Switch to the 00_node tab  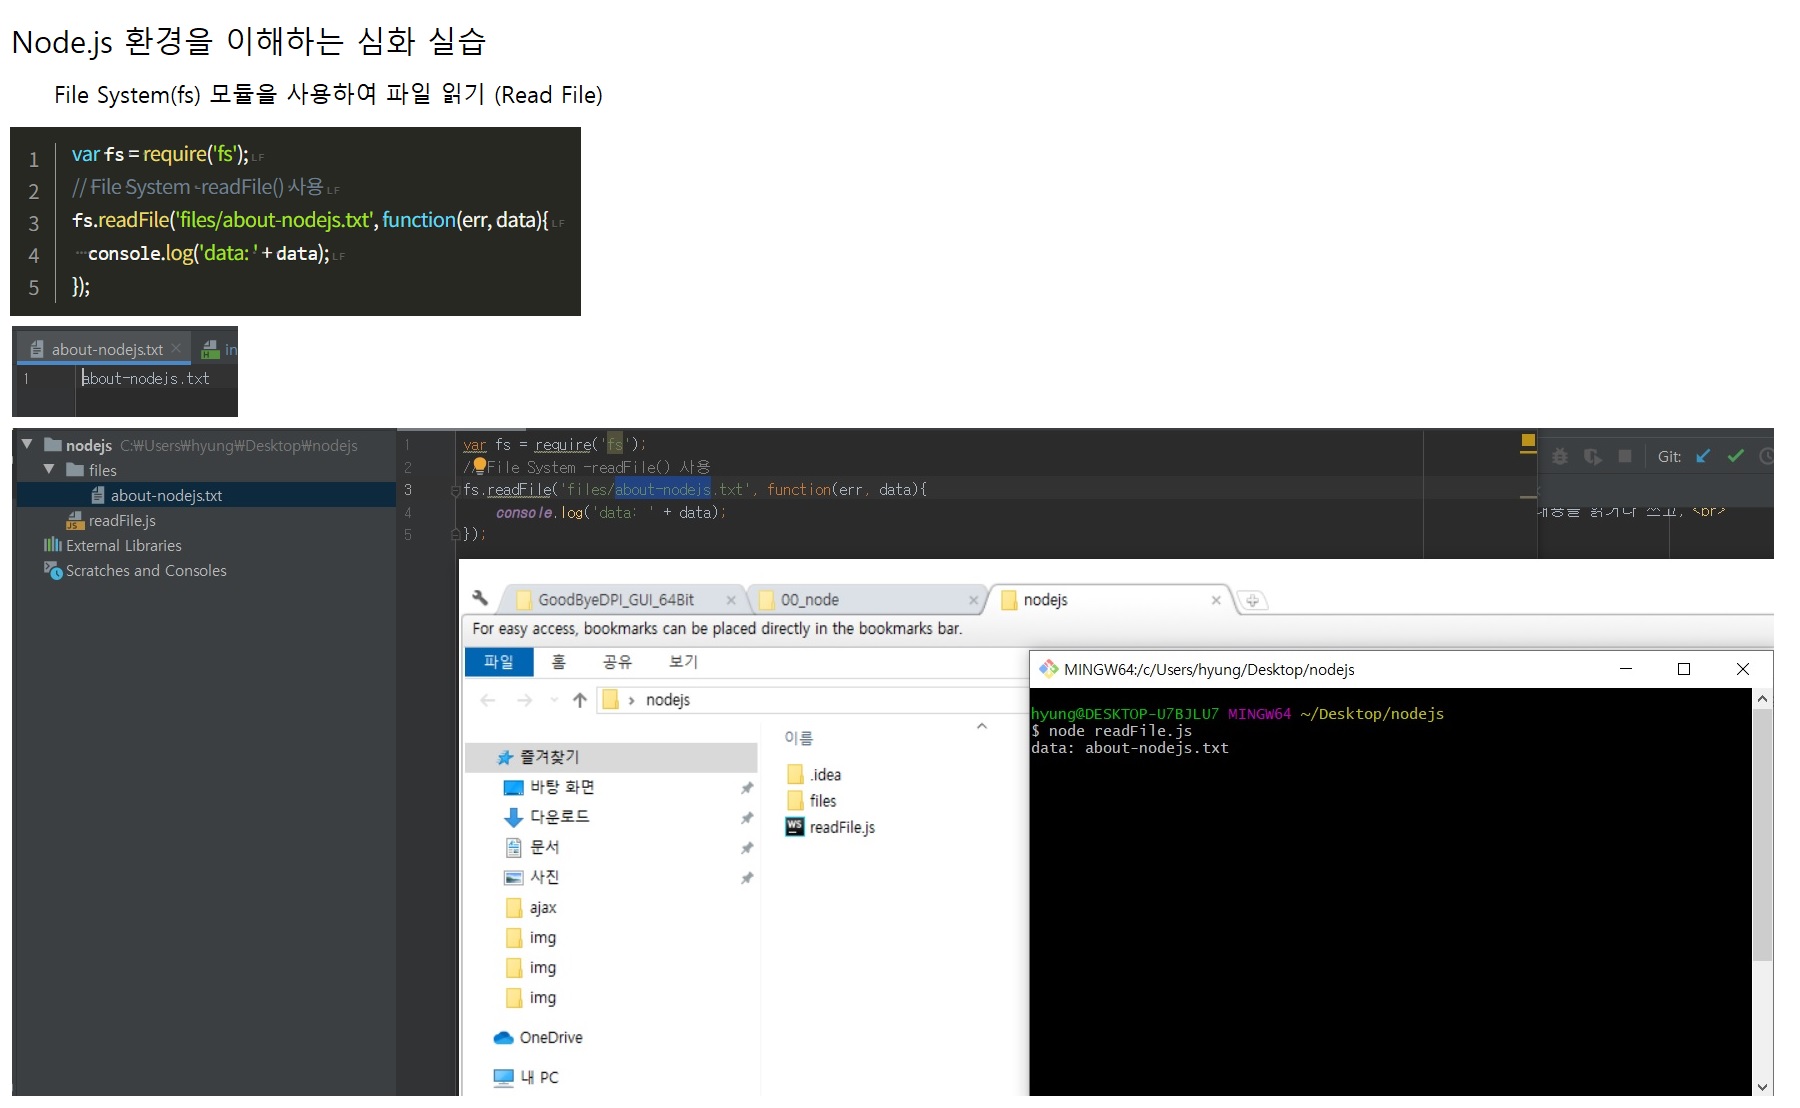(810, 600)
